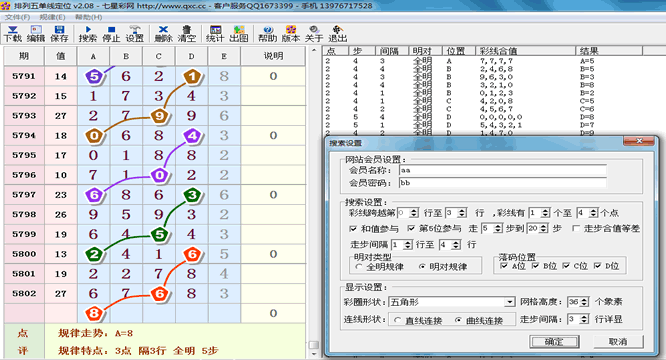This screenshot has height=360, width=666.
Task: Open the 文件(F) menu
Action: [x=17, y=17]
